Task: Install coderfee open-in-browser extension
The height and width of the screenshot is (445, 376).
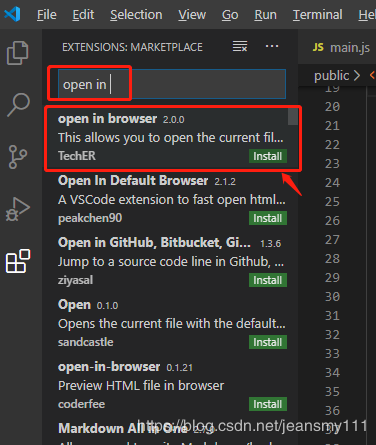Action: [x=268, y=404]
